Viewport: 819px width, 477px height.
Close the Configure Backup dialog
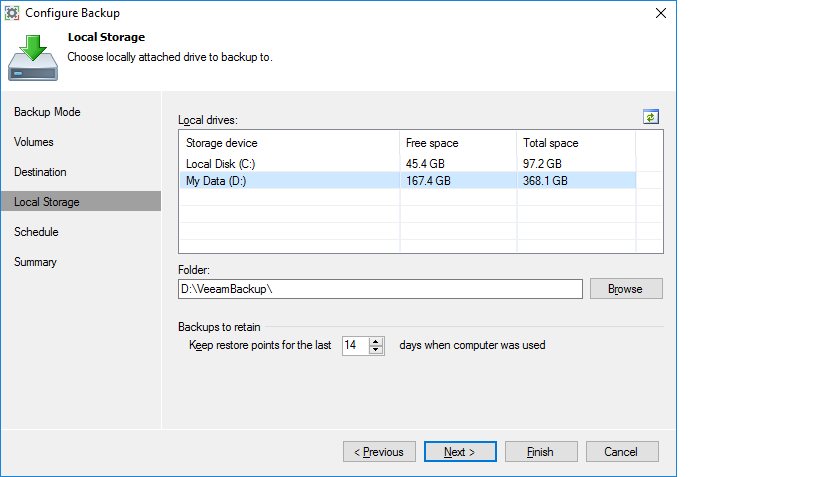[x=660, y=13]
